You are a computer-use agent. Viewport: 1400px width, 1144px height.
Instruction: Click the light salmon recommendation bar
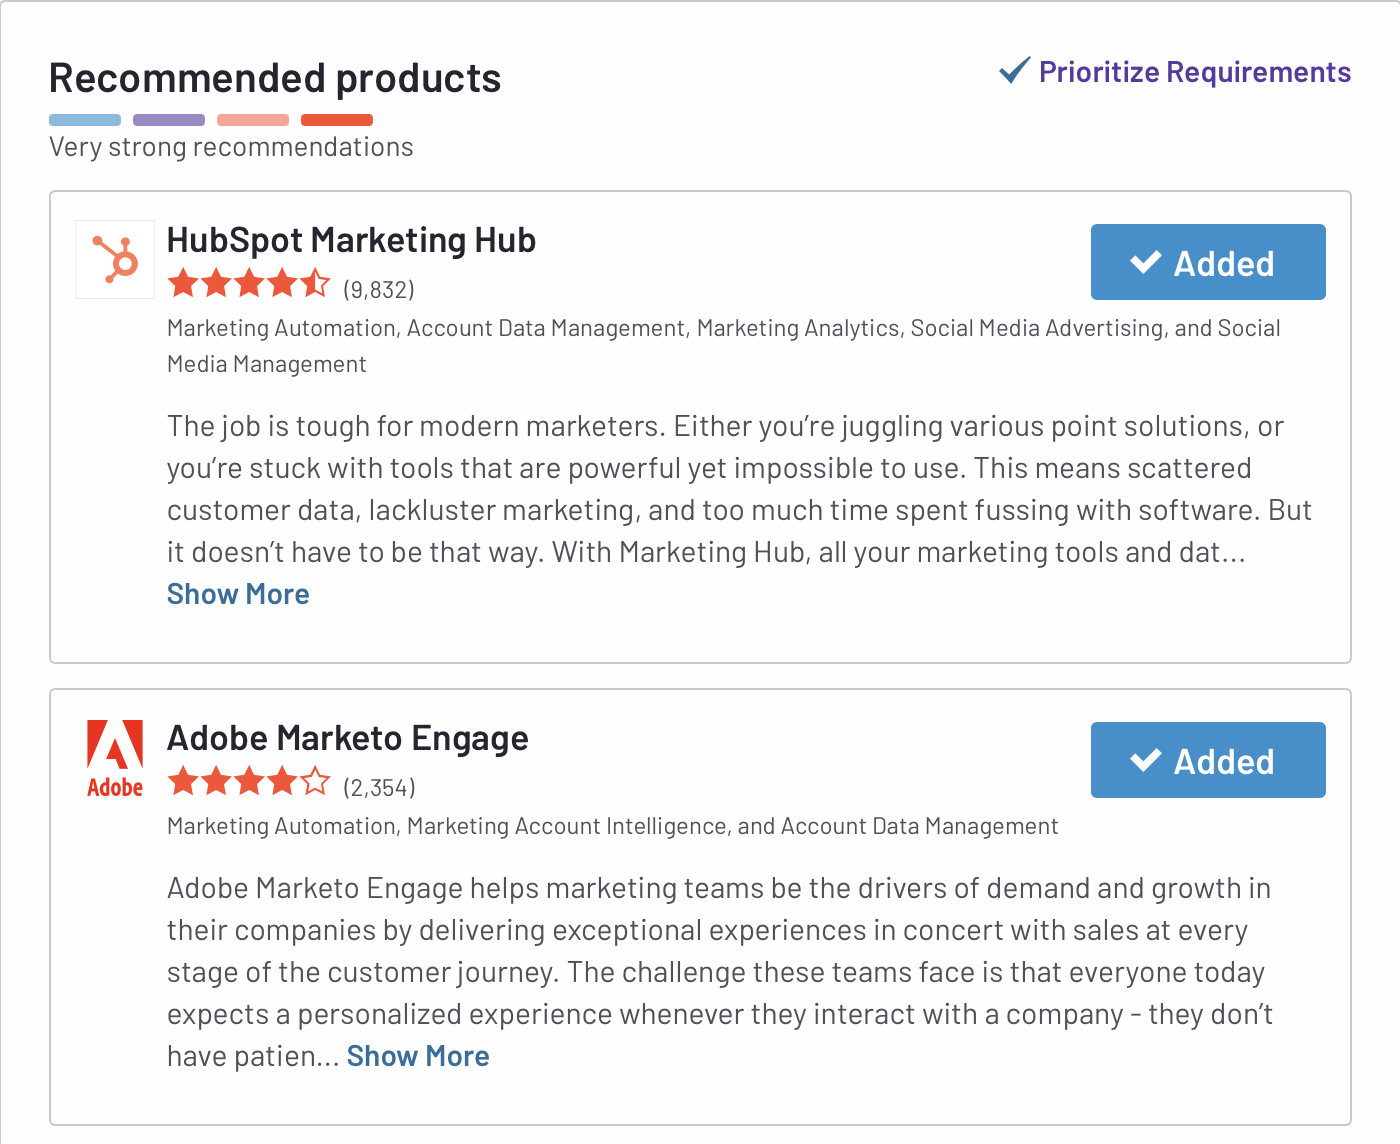click(x=253, y=120)
